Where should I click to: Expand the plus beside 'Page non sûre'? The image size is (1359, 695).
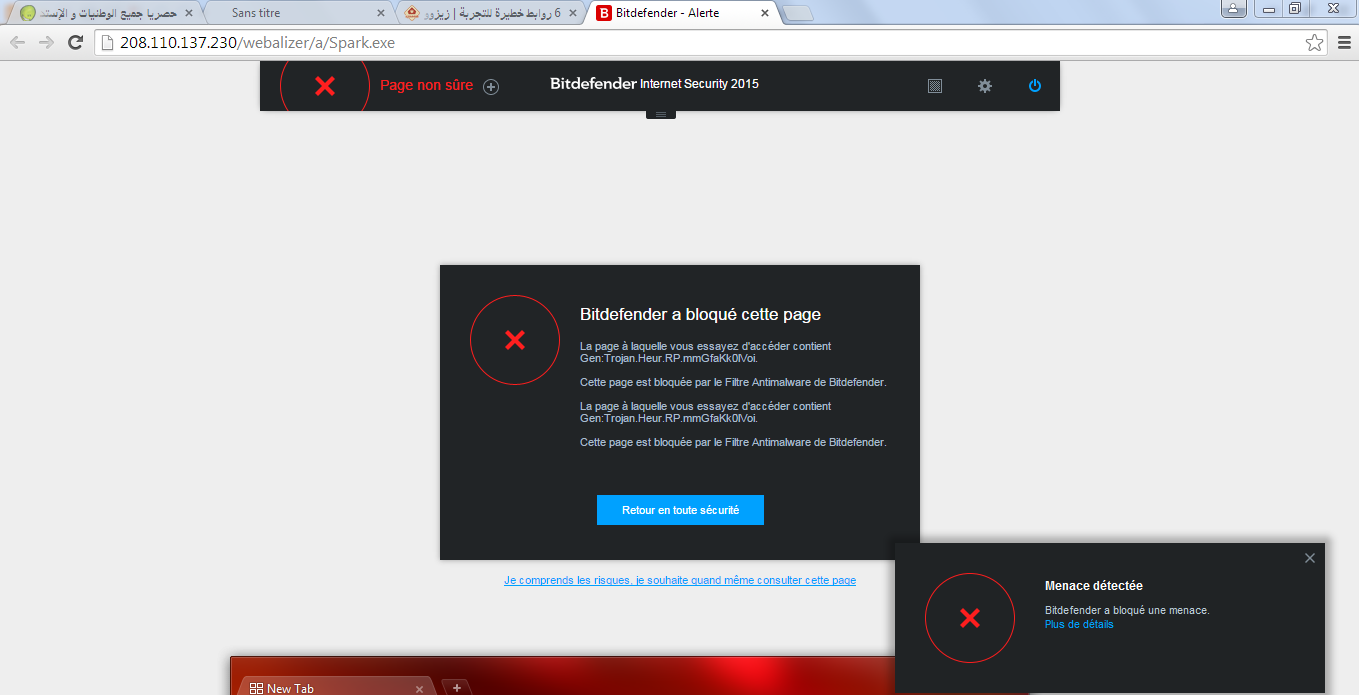tap(491, 86)
